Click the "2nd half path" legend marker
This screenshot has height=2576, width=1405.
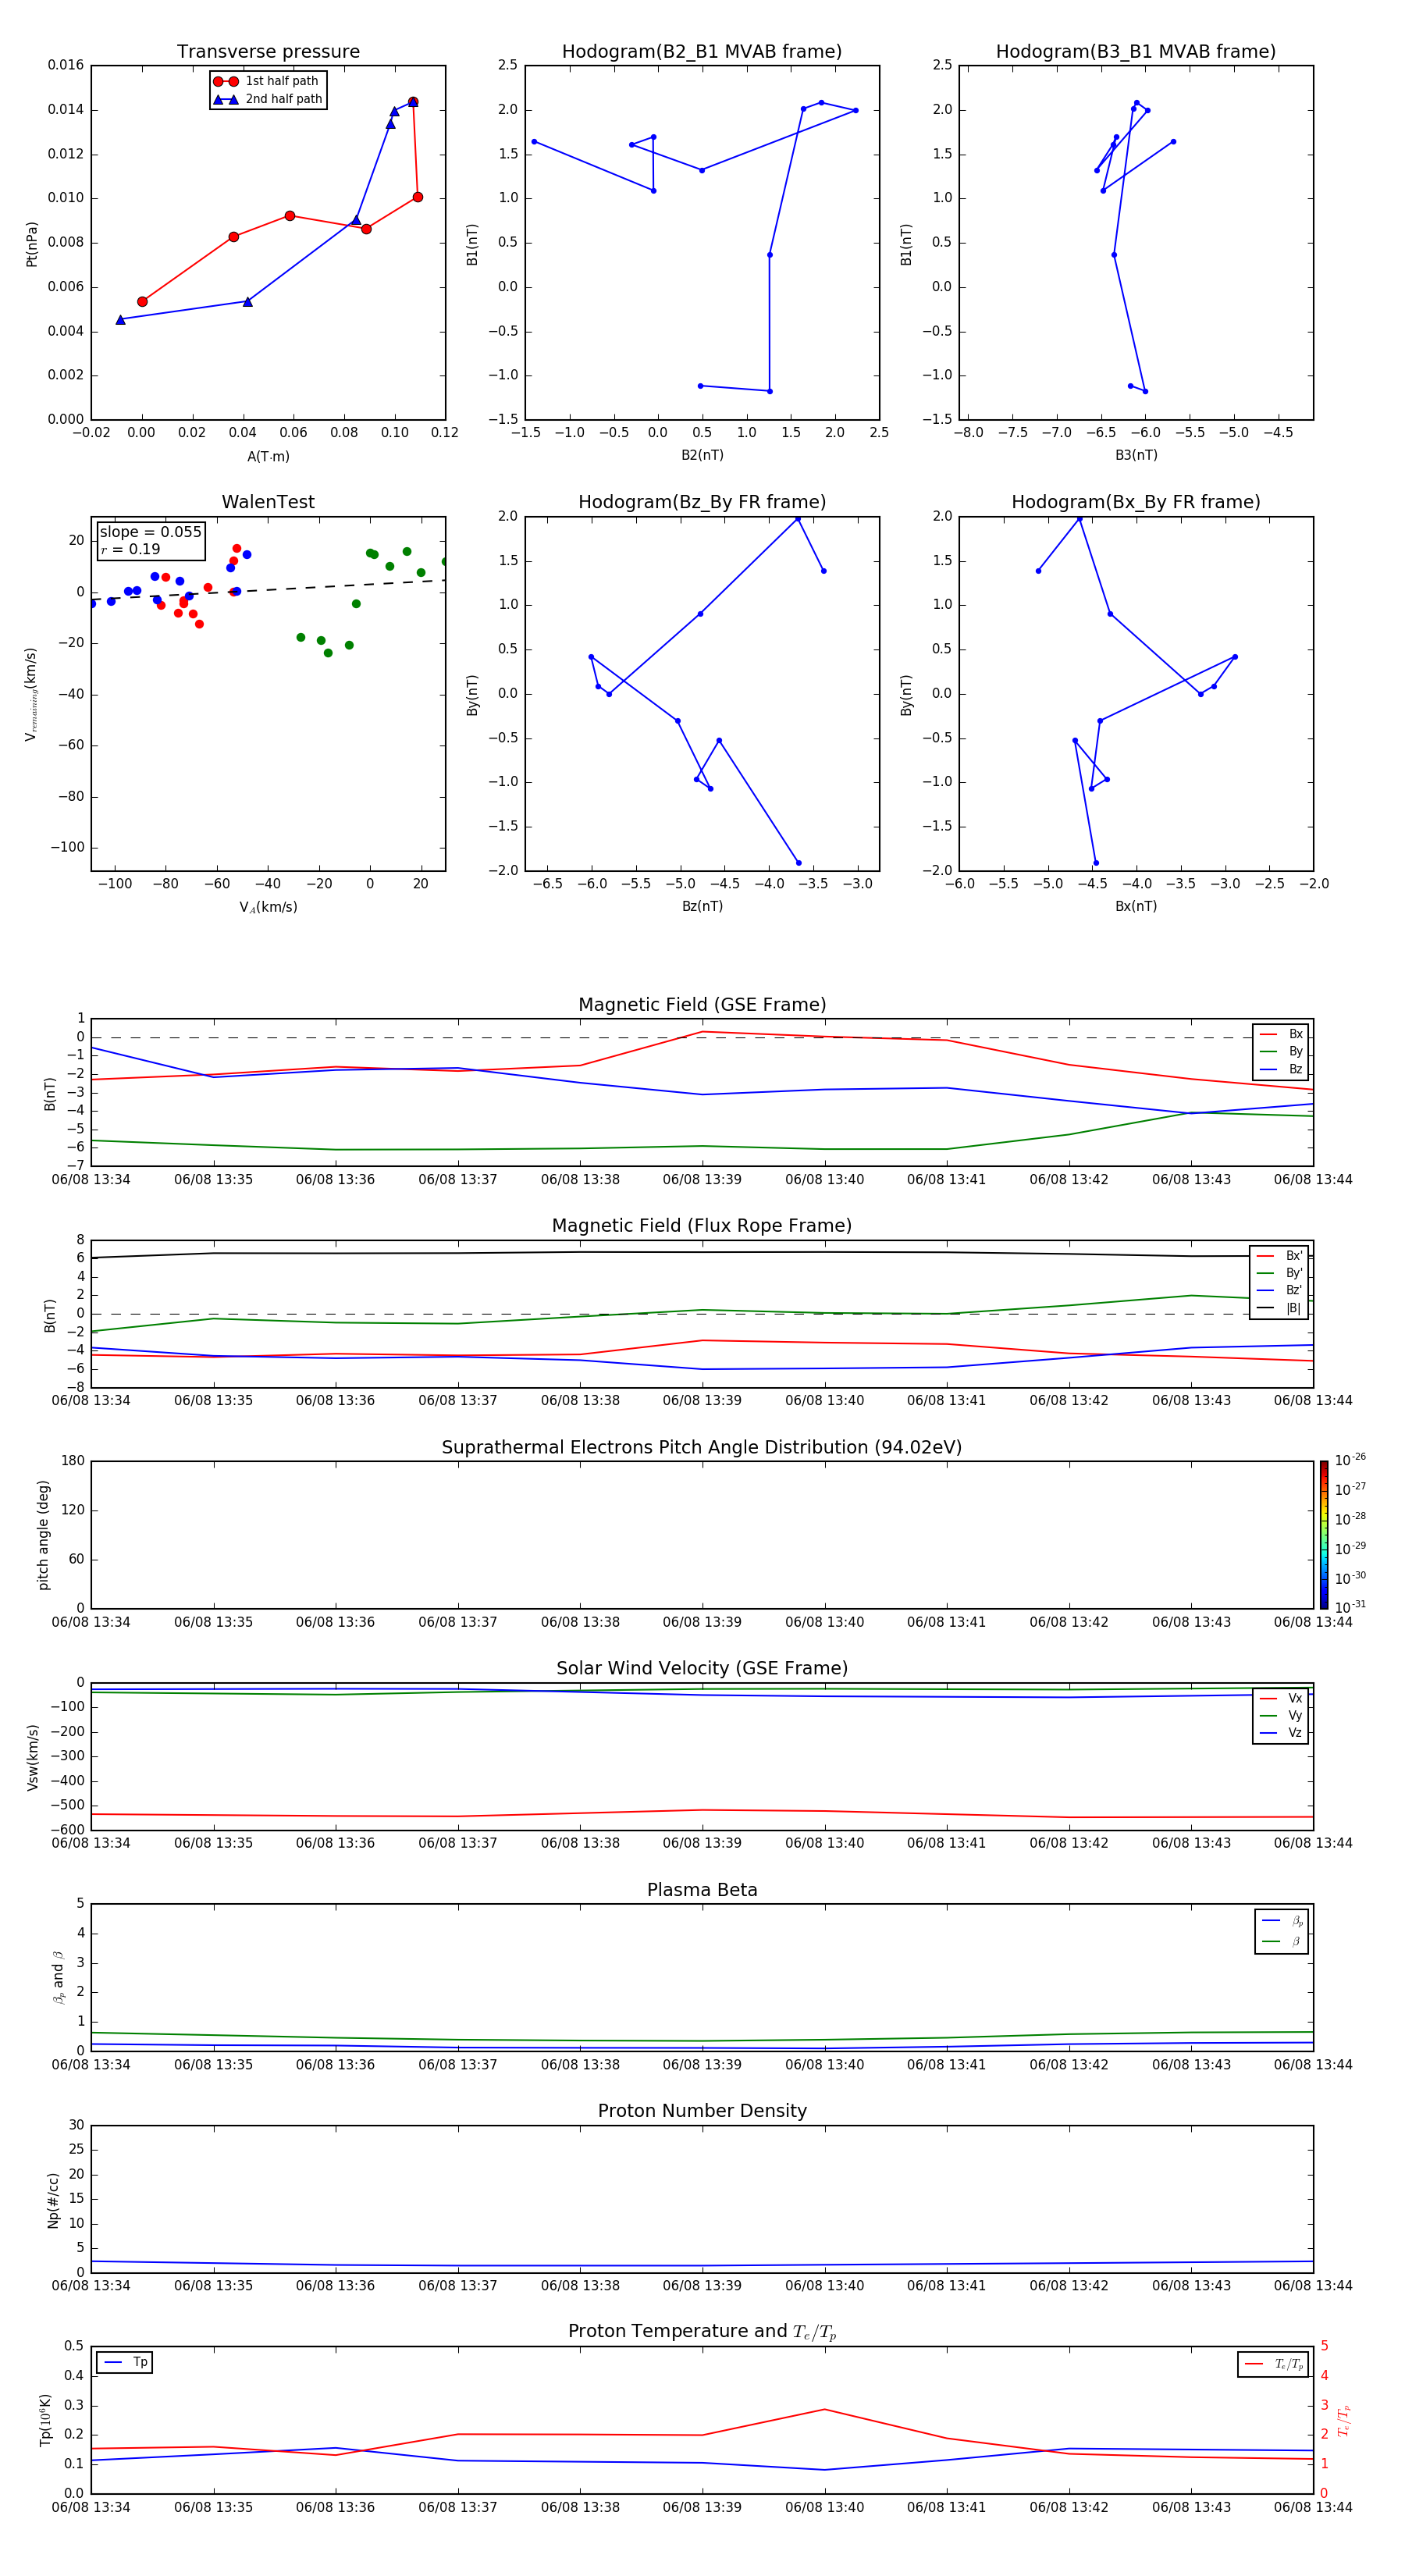(x=226, y=100)
